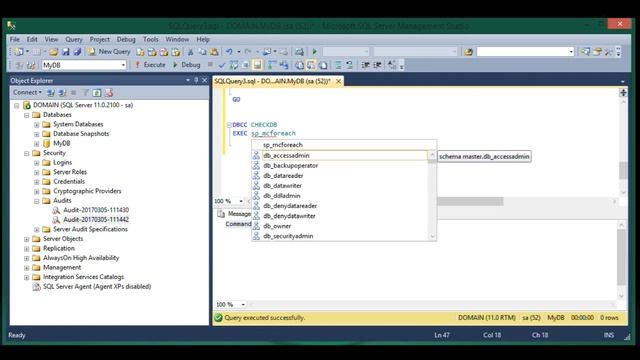Open the MyDB available databases dropdown
Screen dimensions: 640x360
[x=123, y=65]
